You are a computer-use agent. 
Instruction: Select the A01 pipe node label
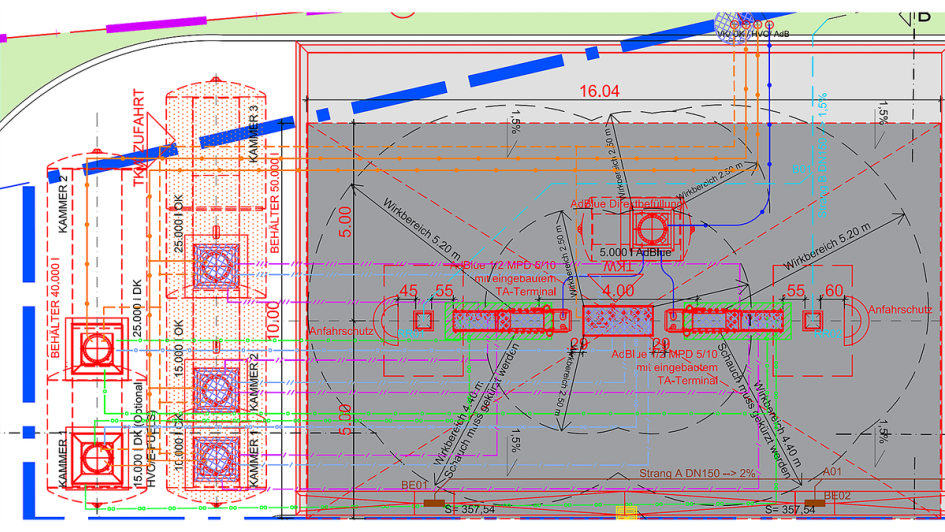[x=832, y=472]
